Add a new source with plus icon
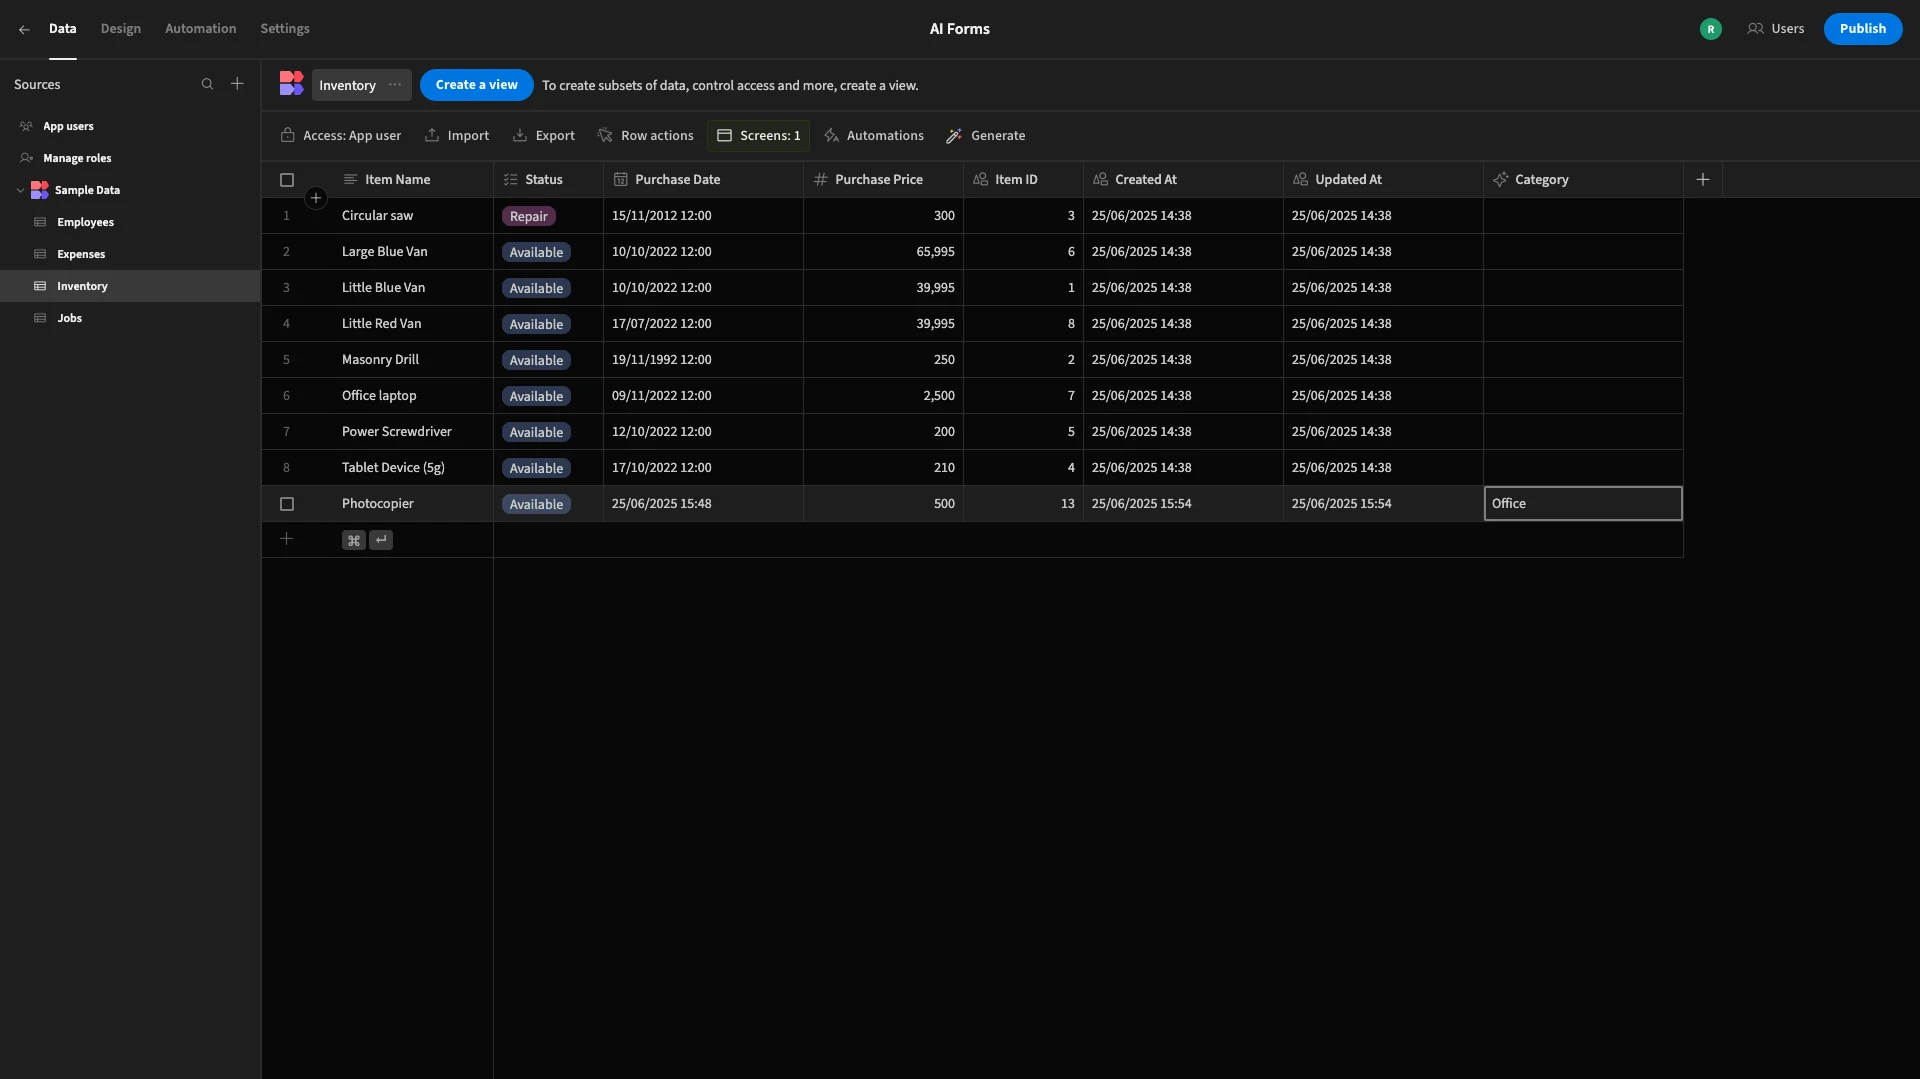This screenshot has width=1920, height=1079. [237, 84]
